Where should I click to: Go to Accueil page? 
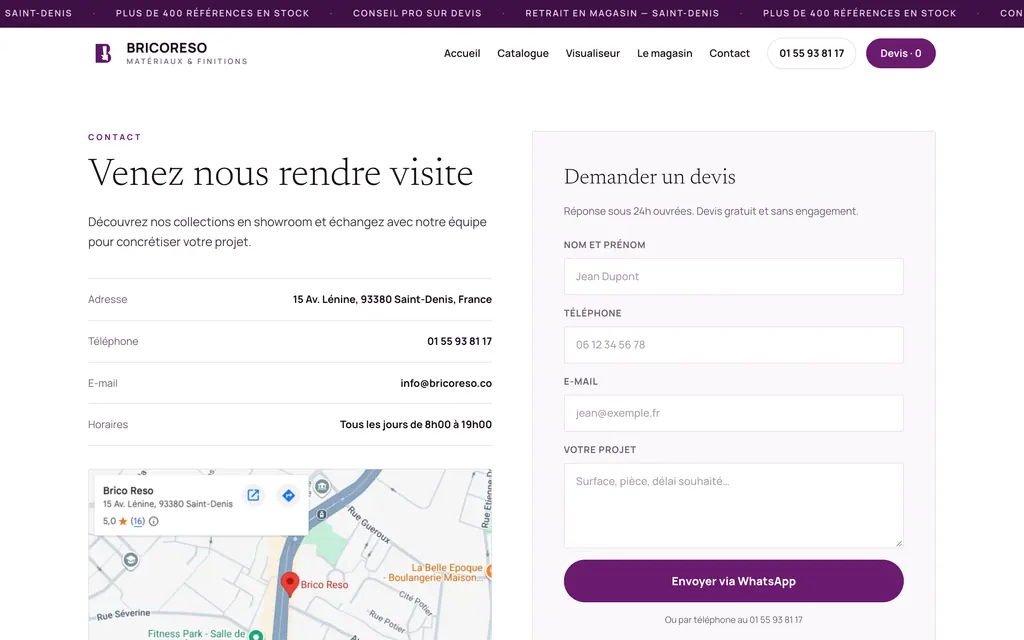pyautogui.click(x=462, y=54)
